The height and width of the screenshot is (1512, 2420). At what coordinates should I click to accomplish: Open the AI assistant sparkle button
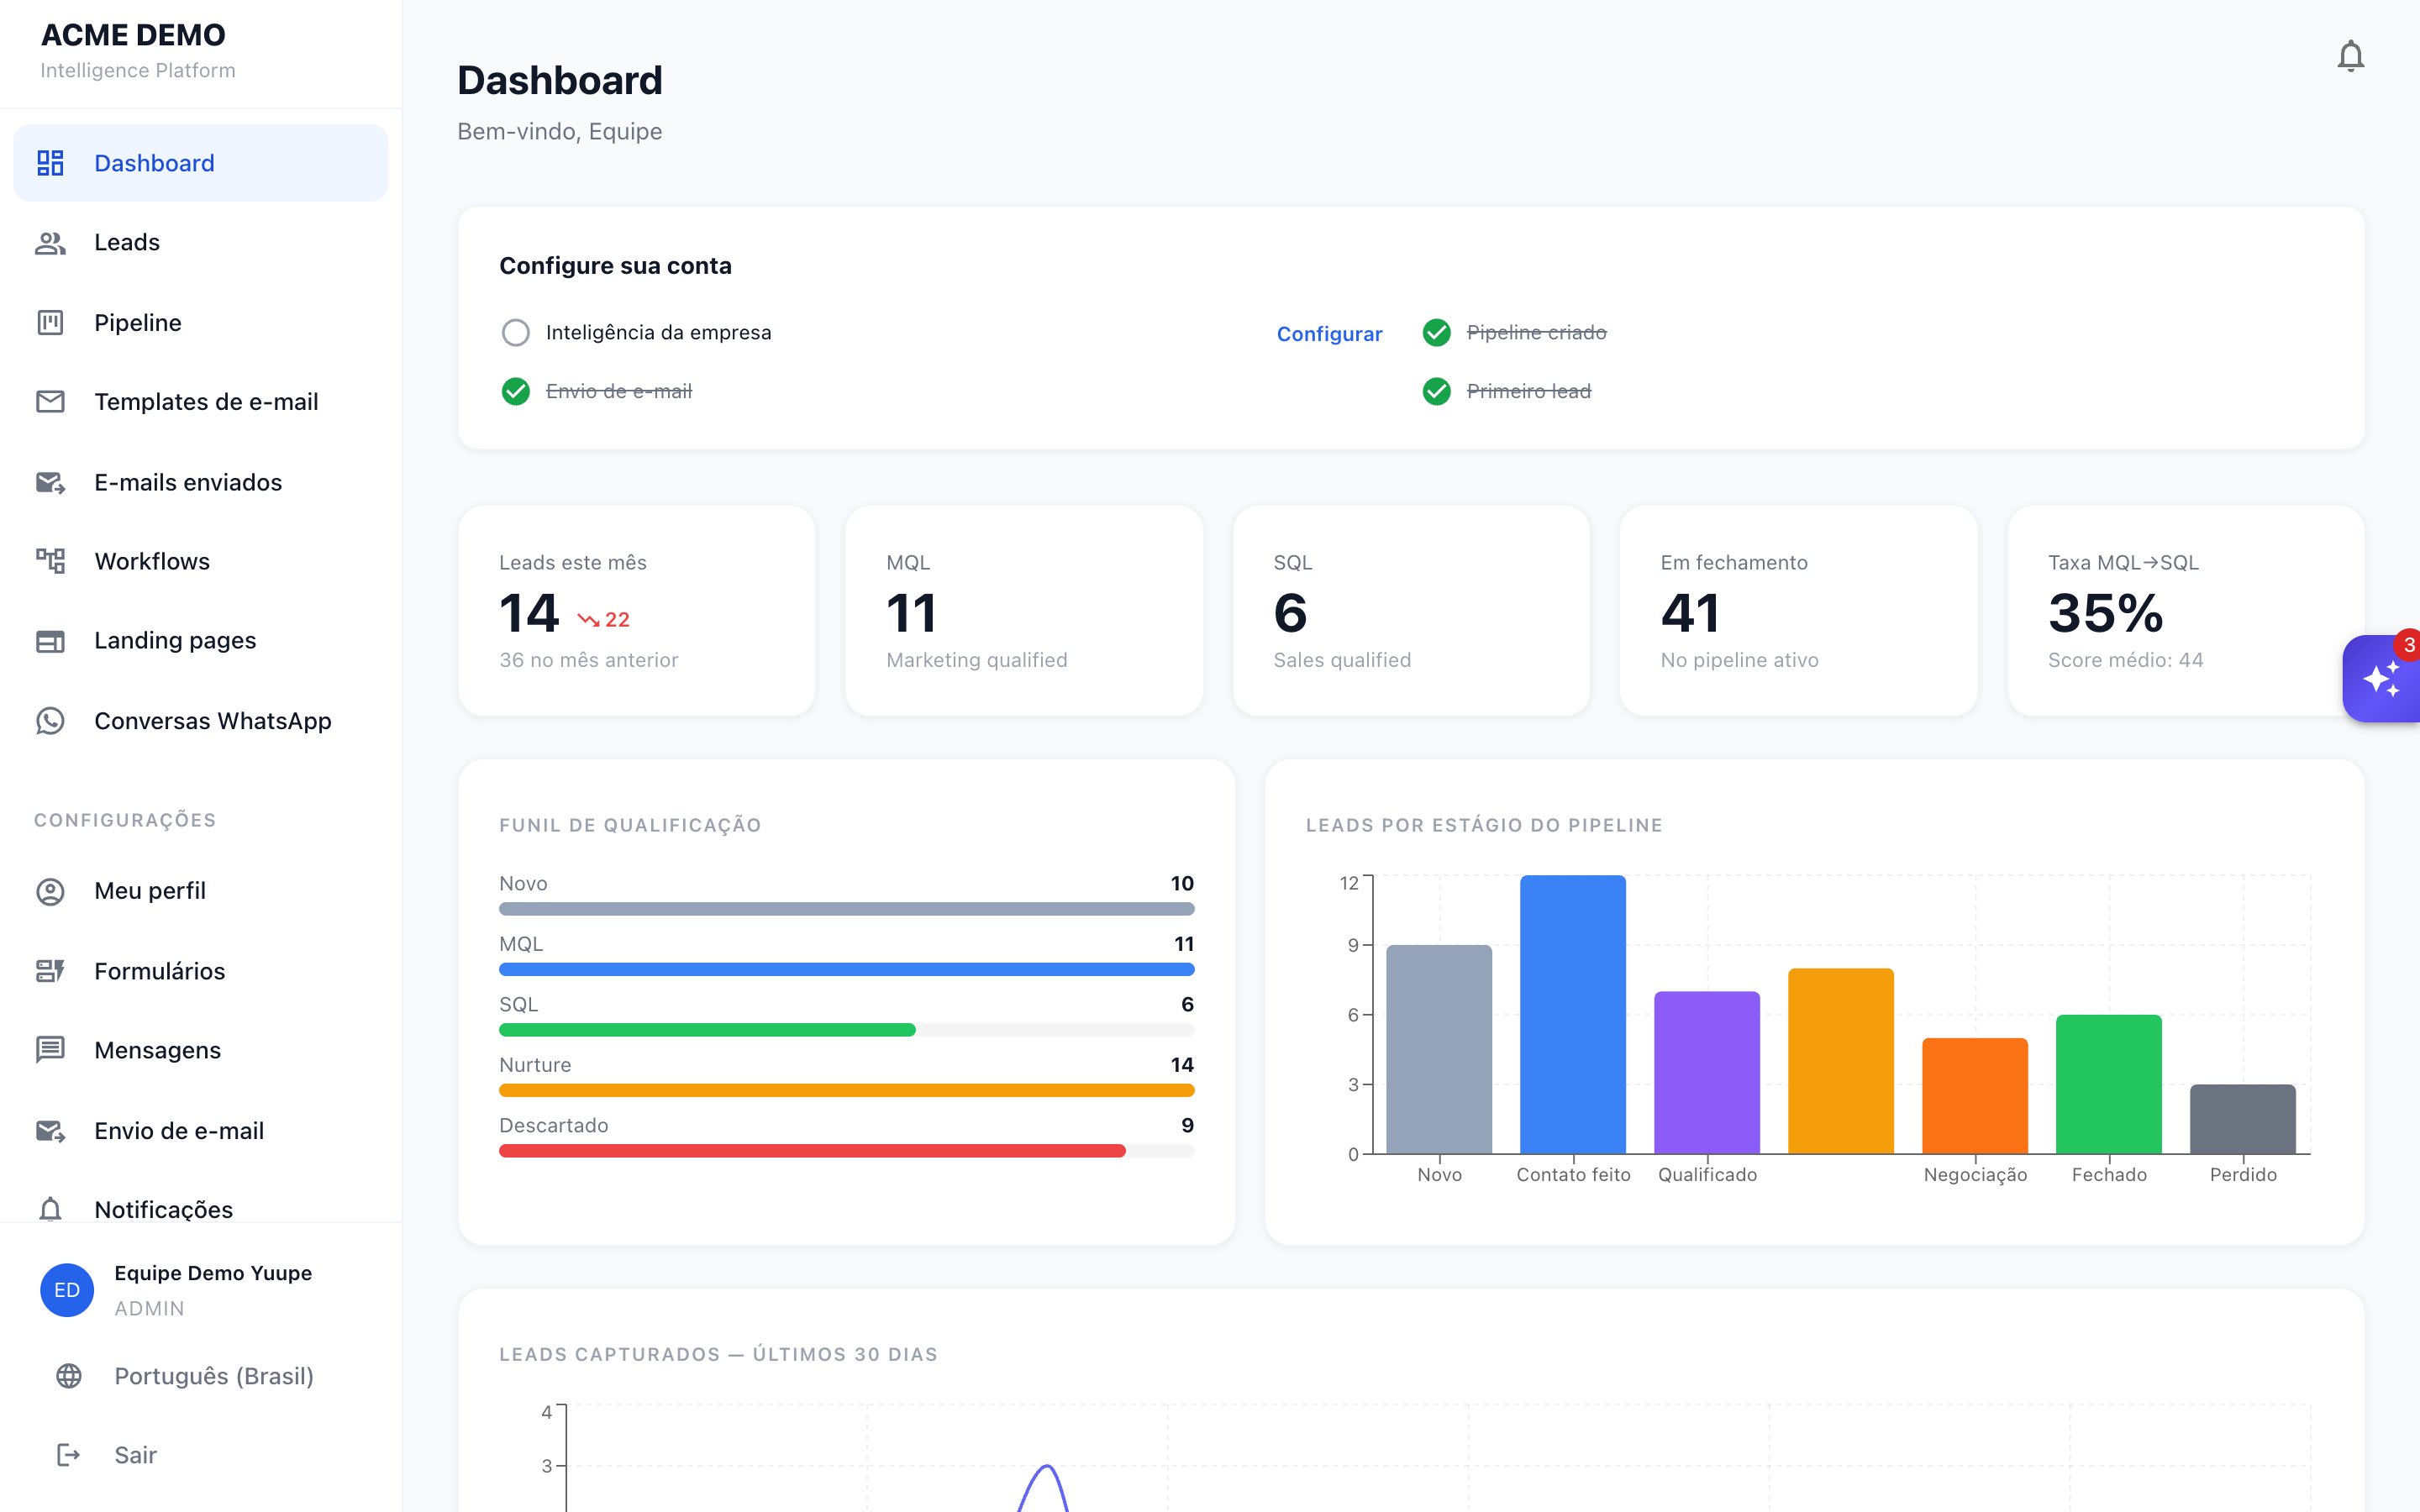[2381, 678]
